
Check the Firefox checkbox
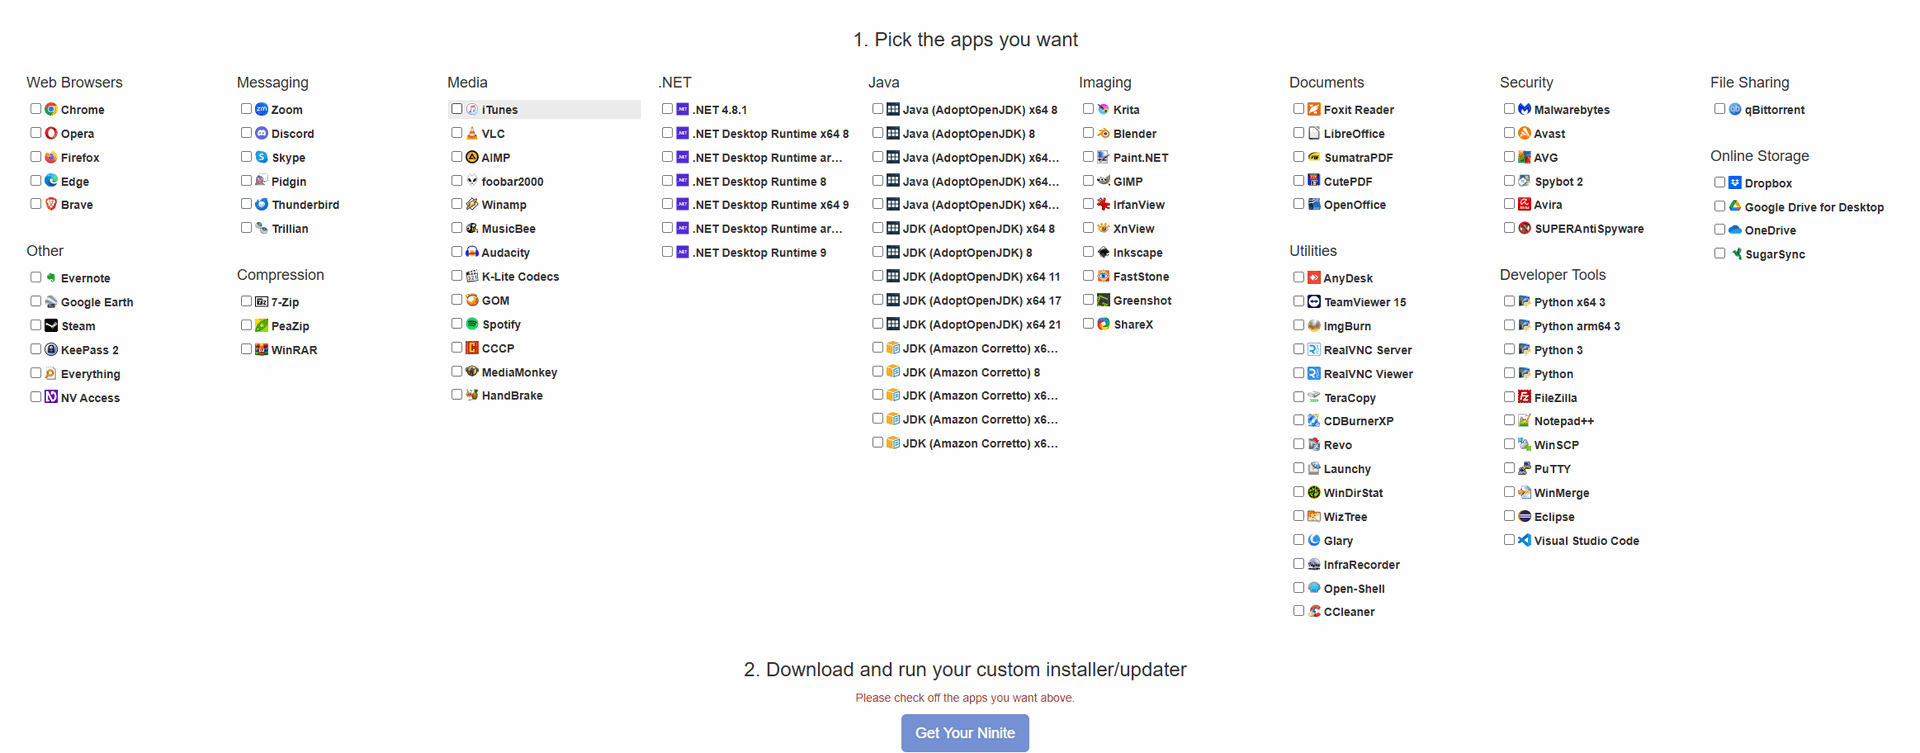(x=36, y=157)
